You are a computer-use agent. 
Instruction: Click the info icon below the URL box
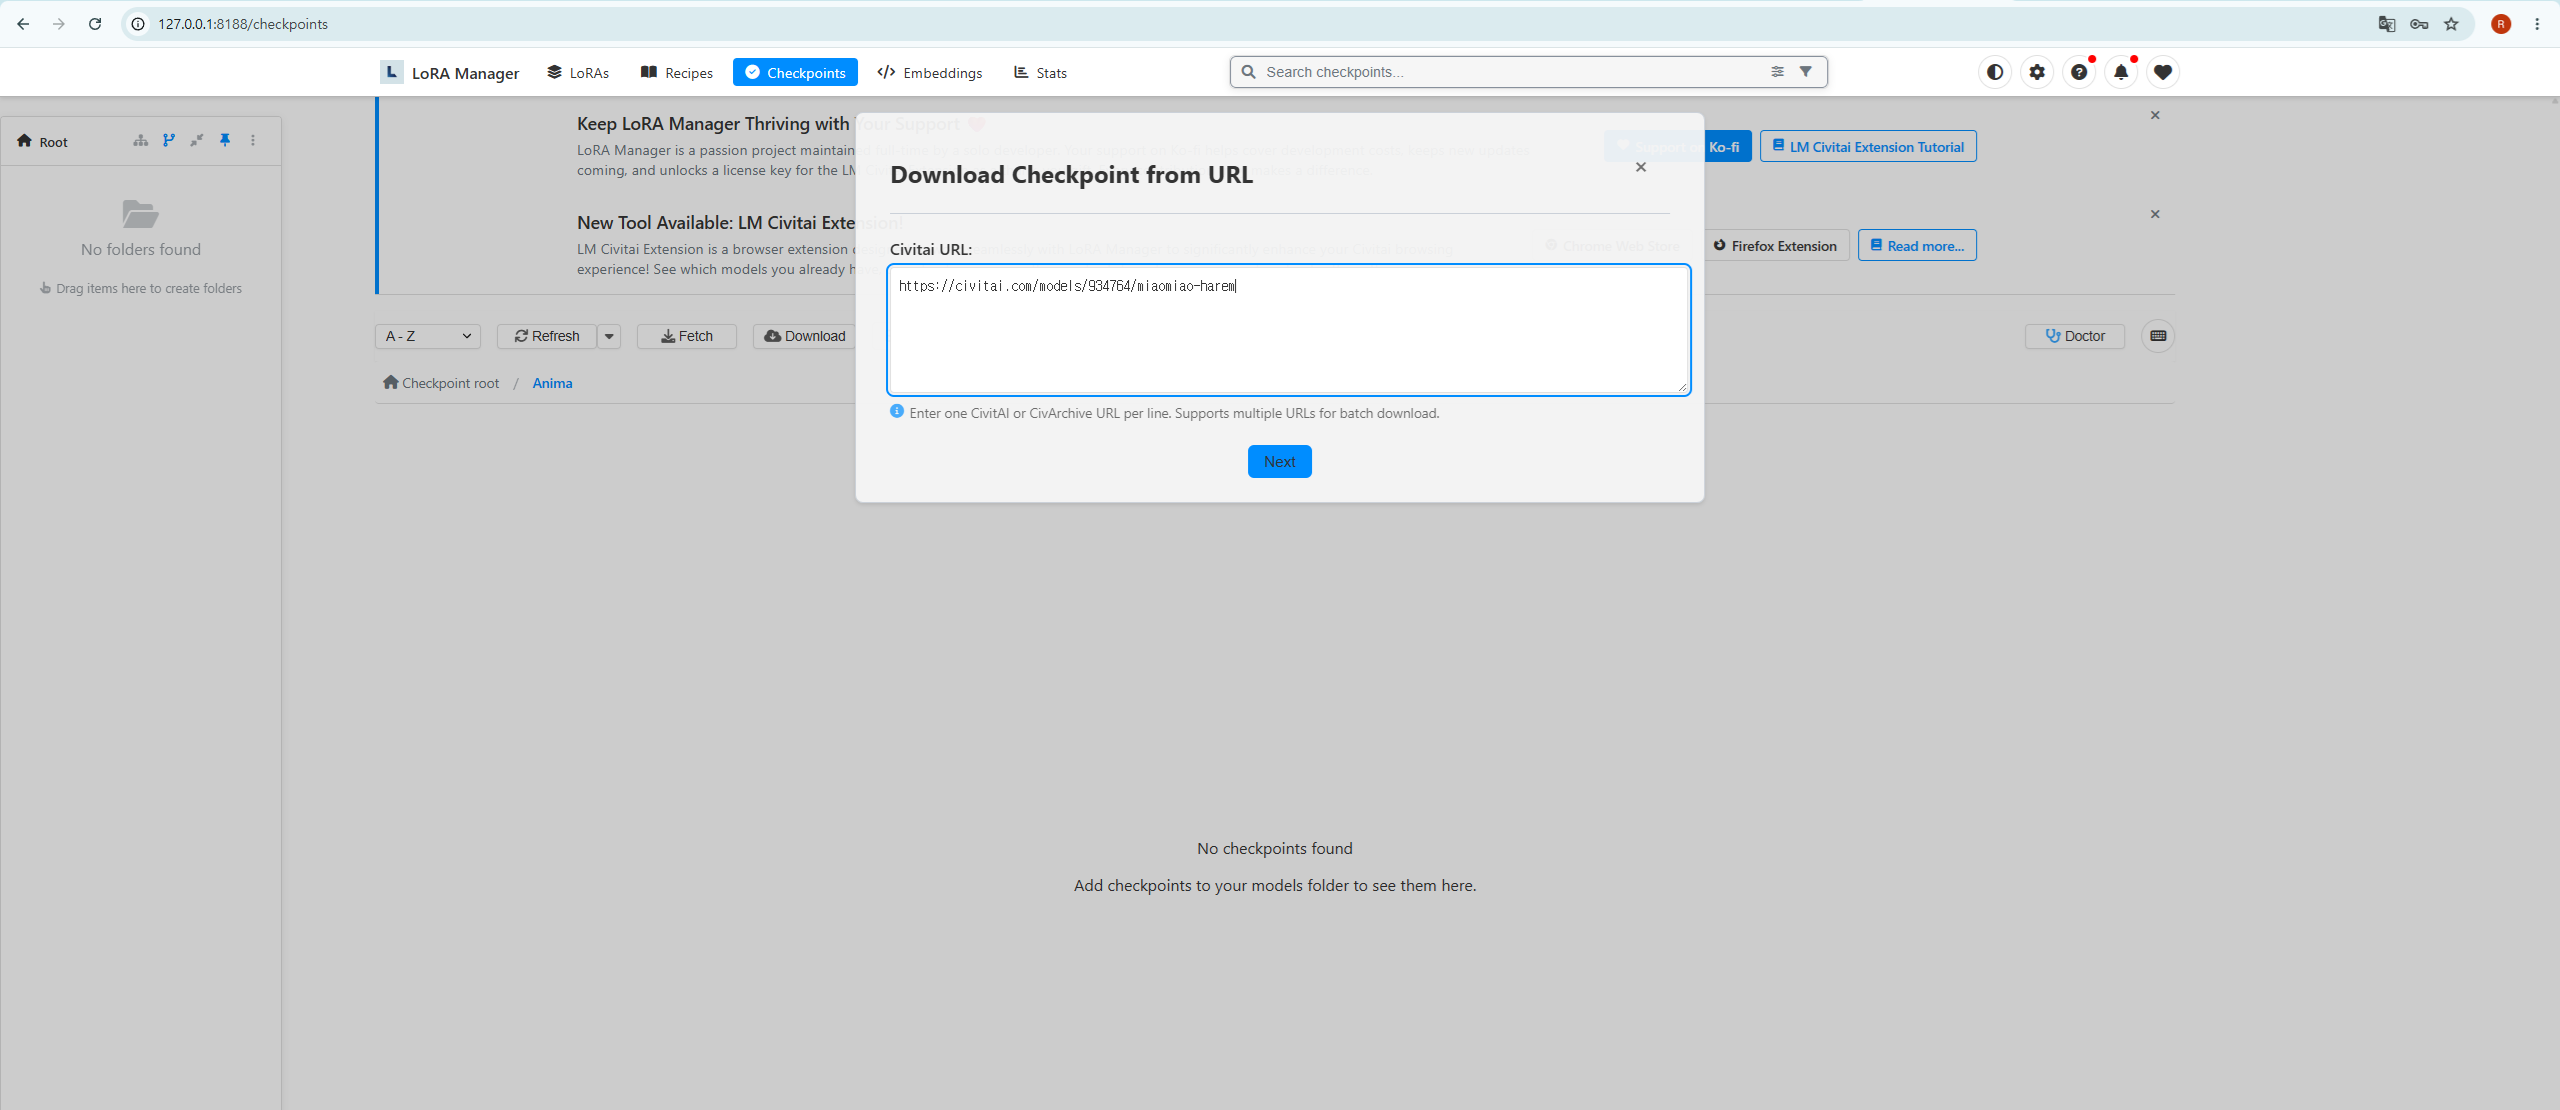(x=897, y=411)
